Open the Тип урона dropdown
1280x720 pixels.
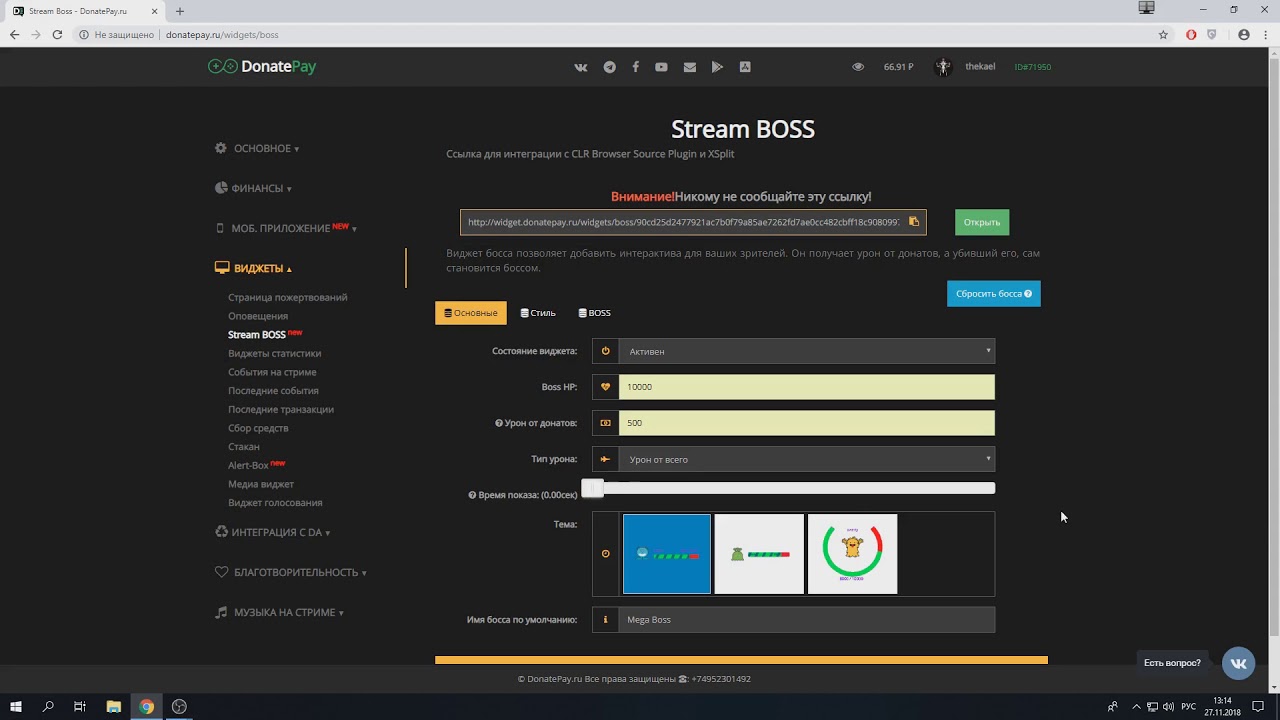click(x=806, y=459)
